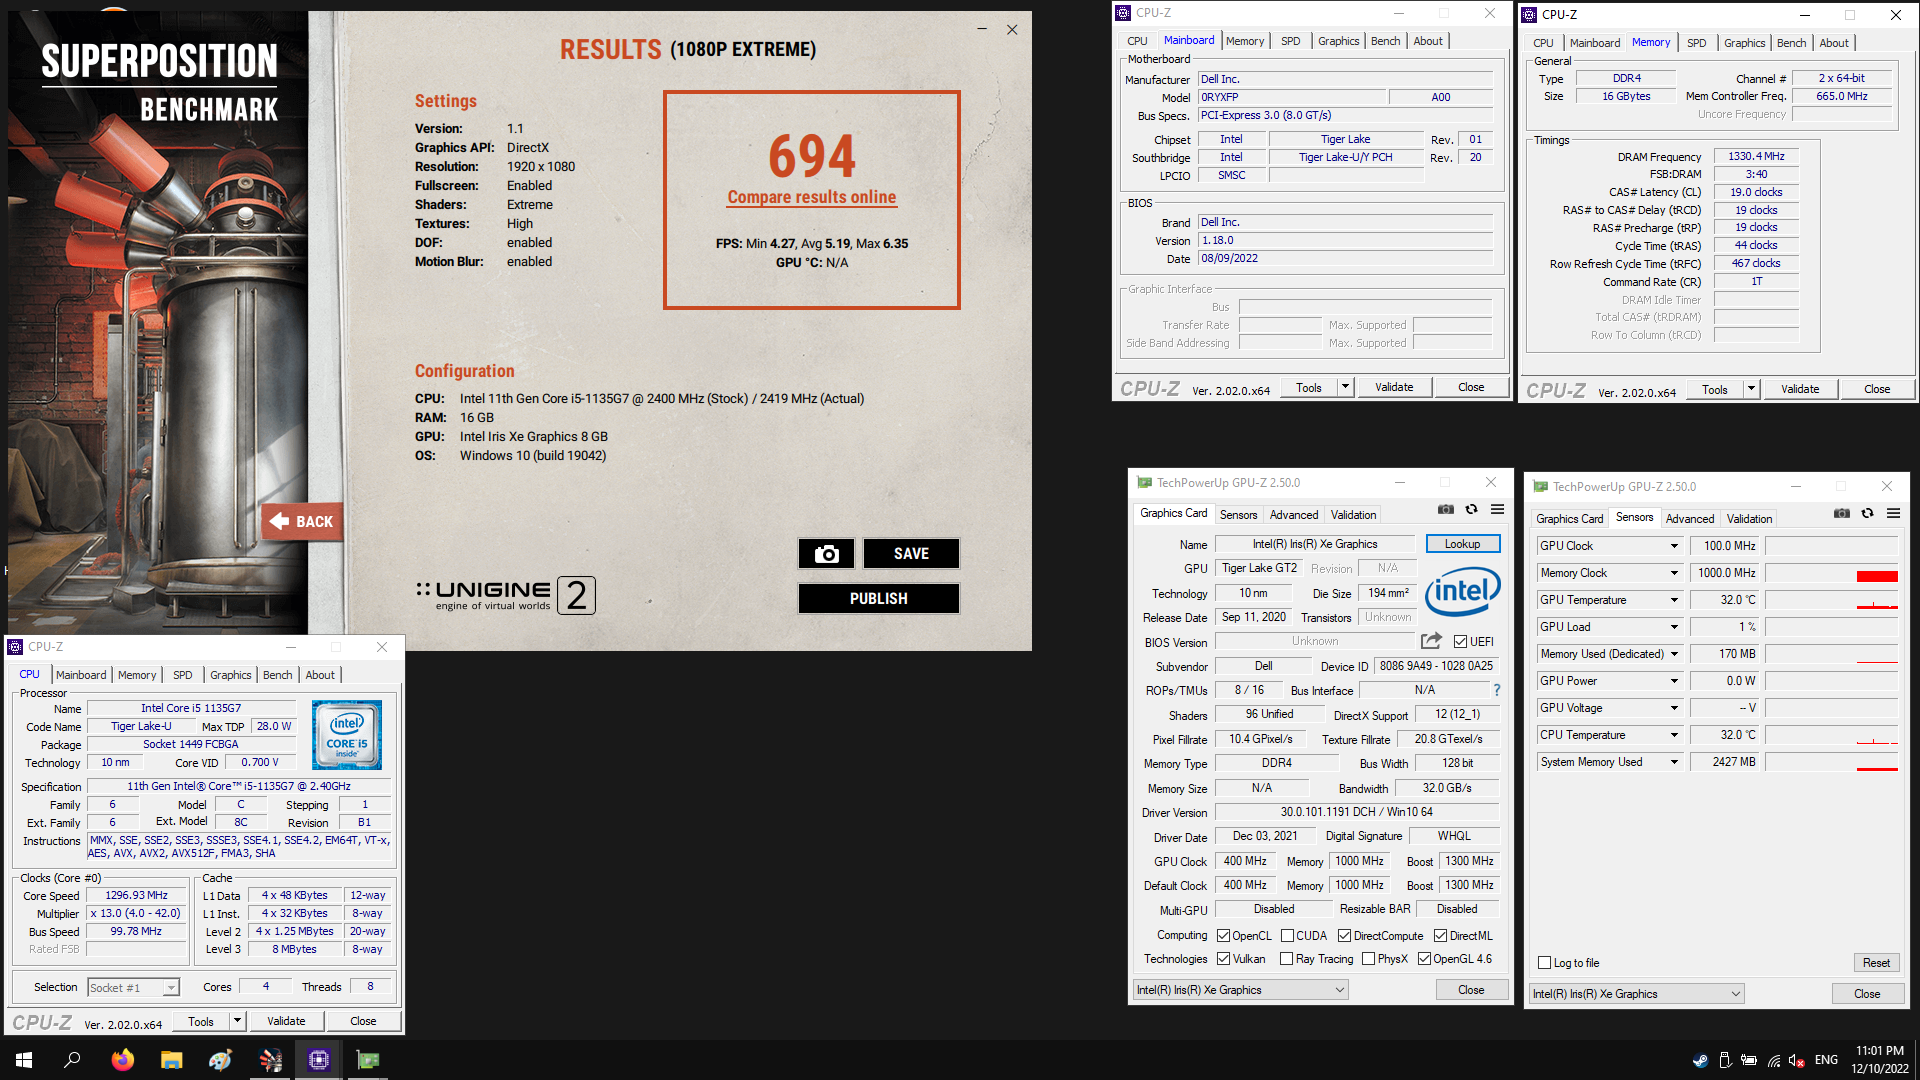Enable Log to file checkbox

1544,963
